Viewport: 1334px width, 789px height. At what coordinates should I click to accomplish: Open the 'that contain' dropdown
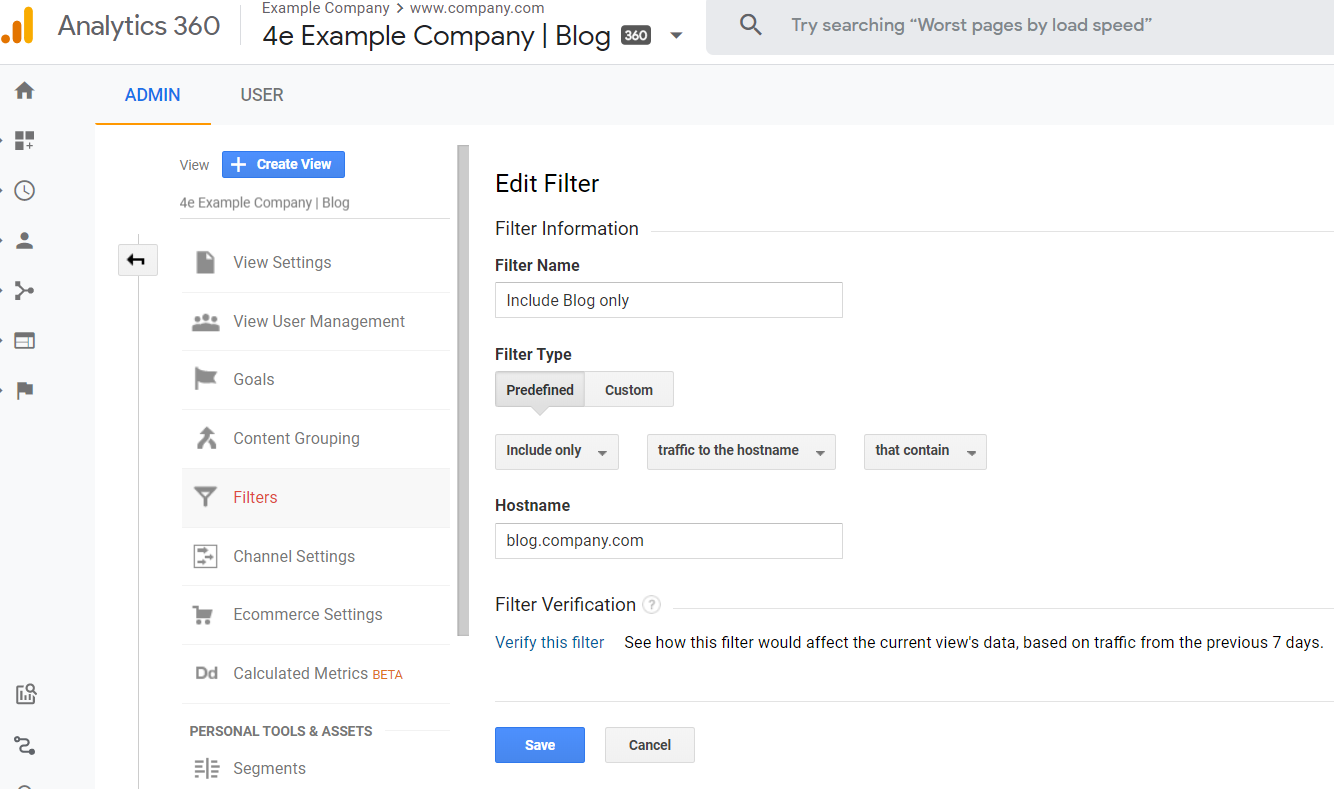925,451
